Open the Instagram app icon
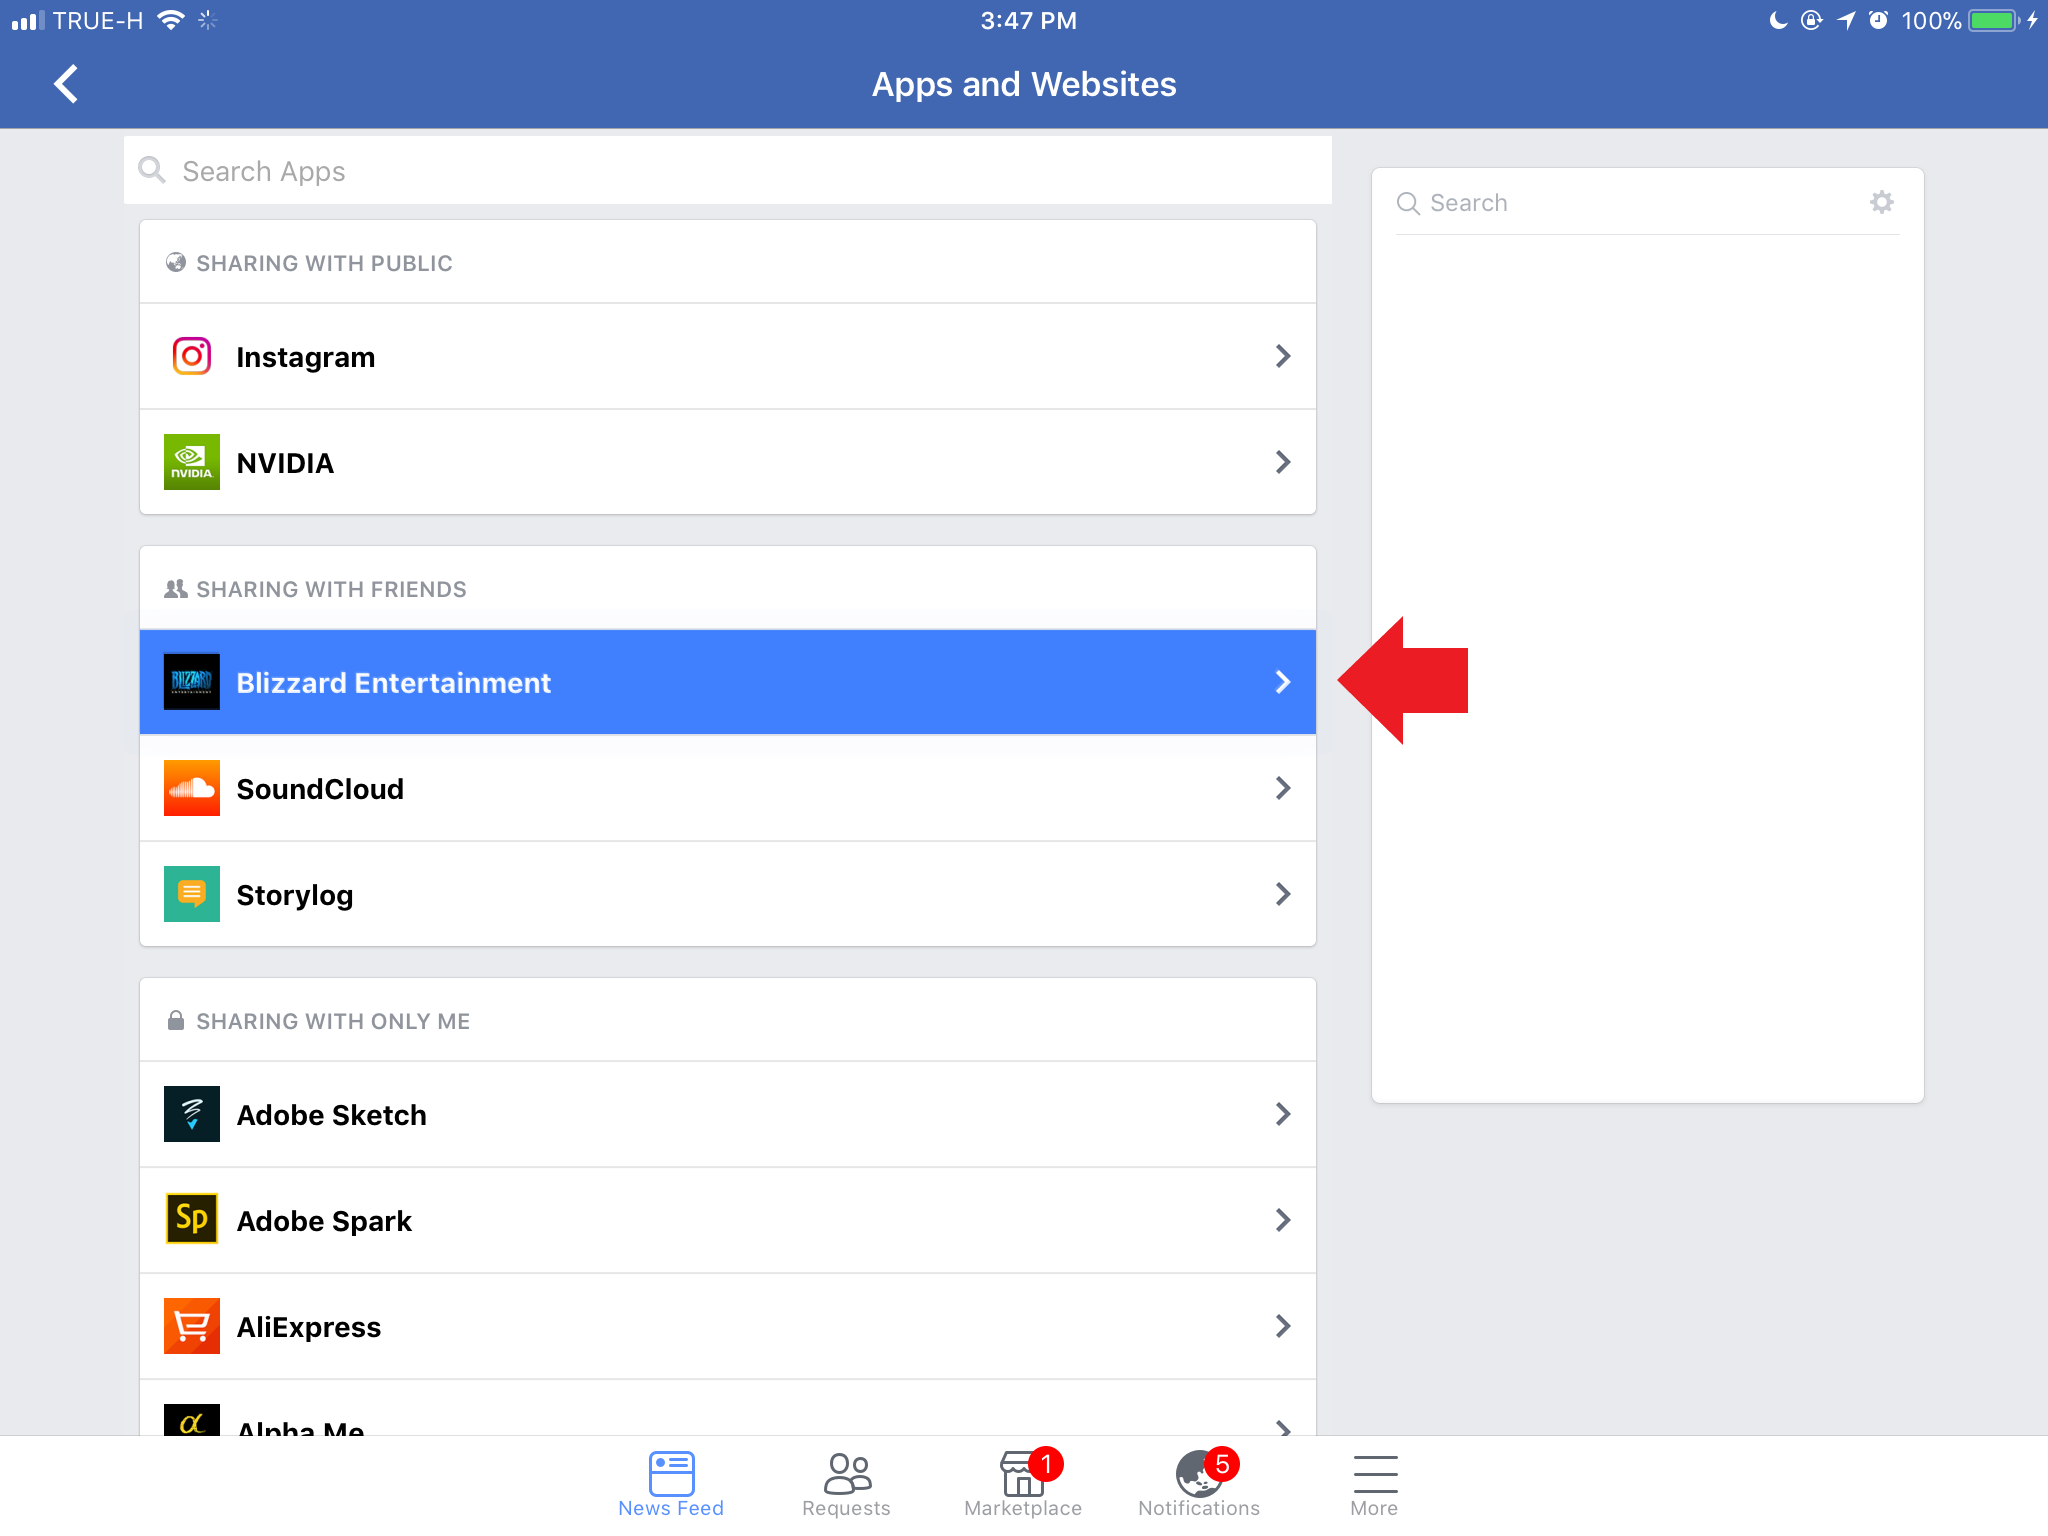Screen dimensions: 2048x1536 point(191,356)
